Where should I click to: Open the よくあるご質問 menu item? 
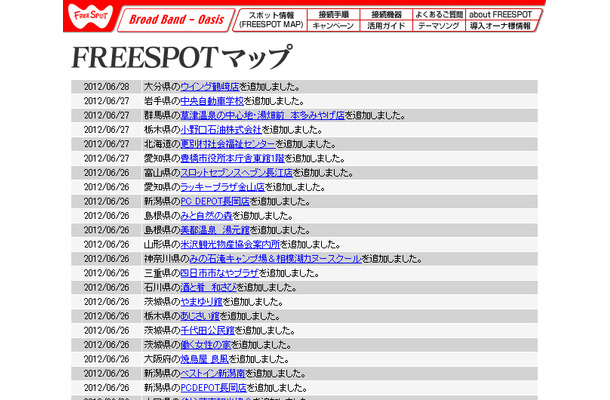point(439,14)
